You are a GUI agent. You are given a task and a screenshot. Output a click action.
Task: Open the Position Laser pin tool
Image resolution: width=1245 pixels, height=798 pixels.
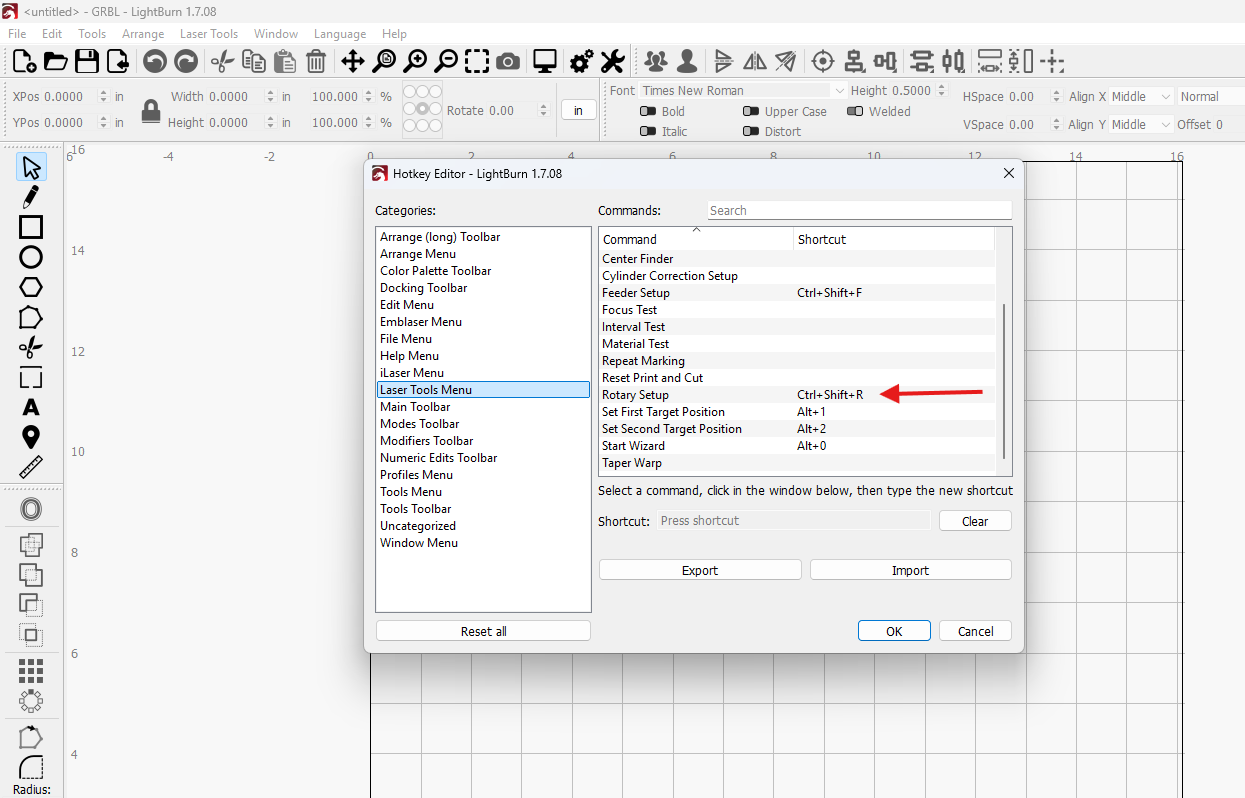[x=30, y=437]
